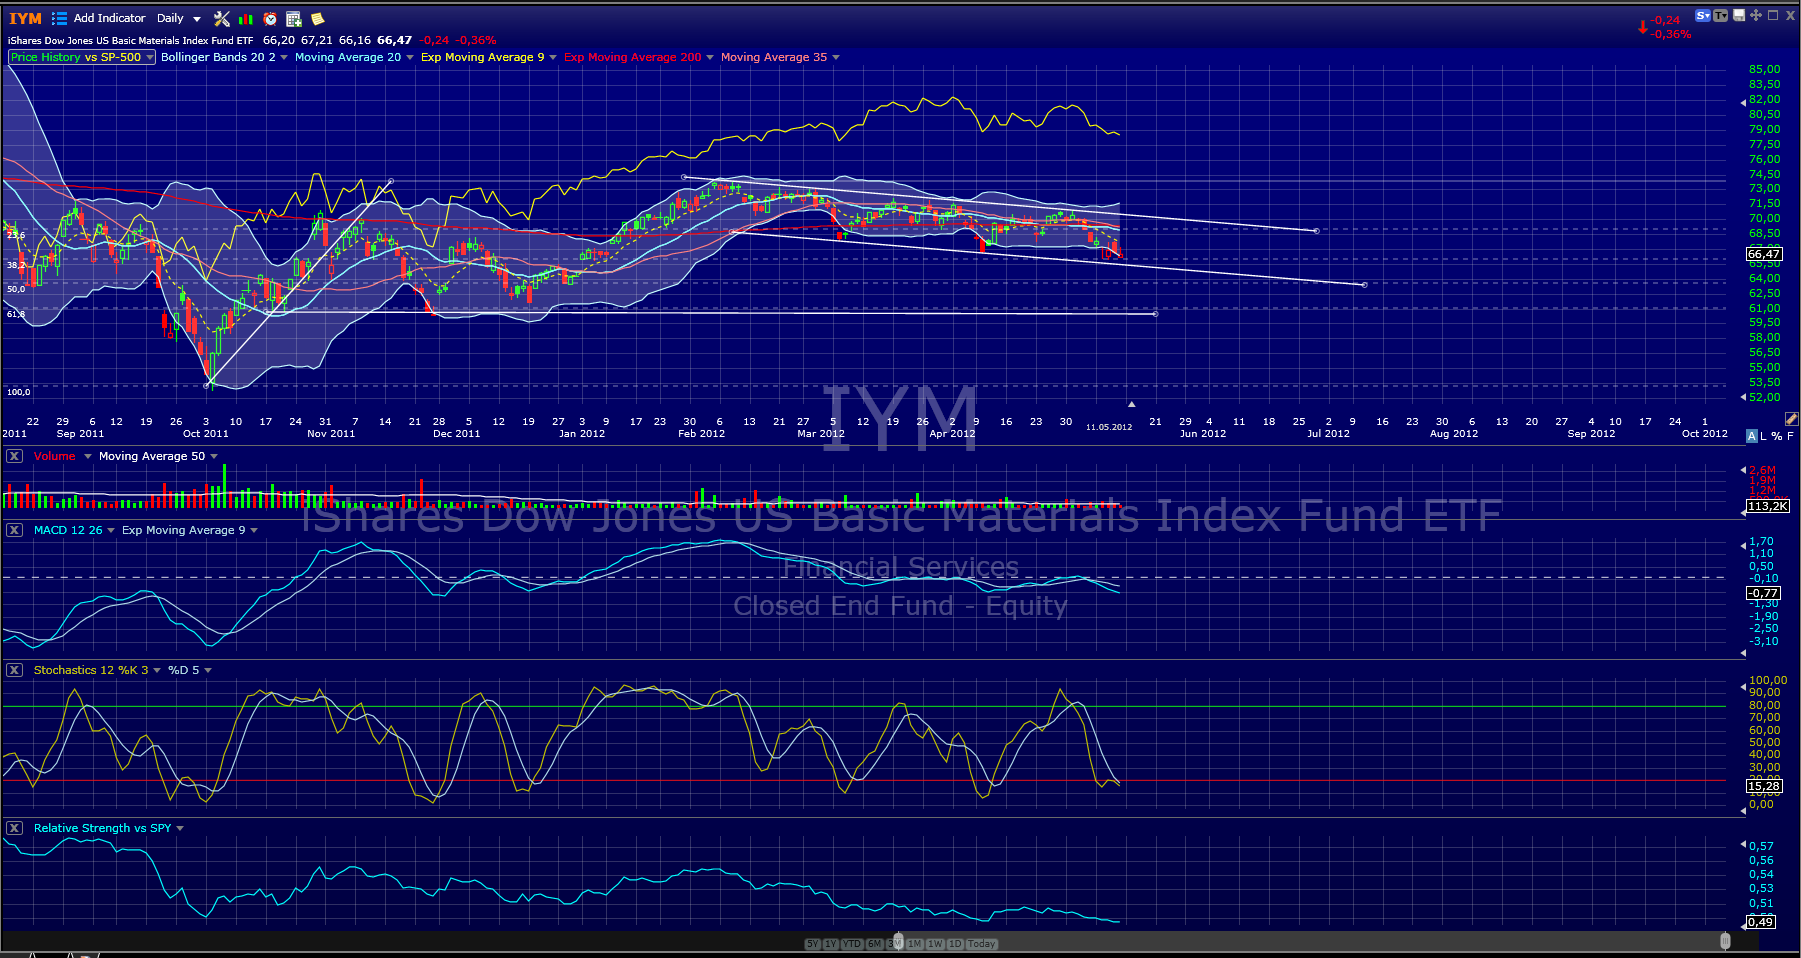This screenshot has height=958, width=1801.
Task: Open drawing tools pencil icon
Action: [x=1792, y=419]
